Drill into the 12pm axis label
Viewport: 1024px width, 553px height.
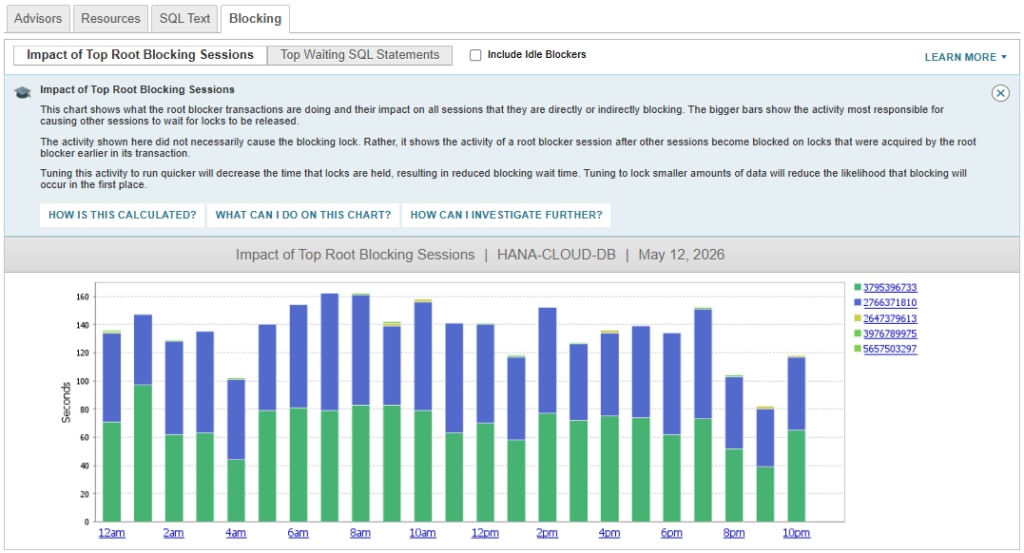pyautogui.click(x=485, y=533)
